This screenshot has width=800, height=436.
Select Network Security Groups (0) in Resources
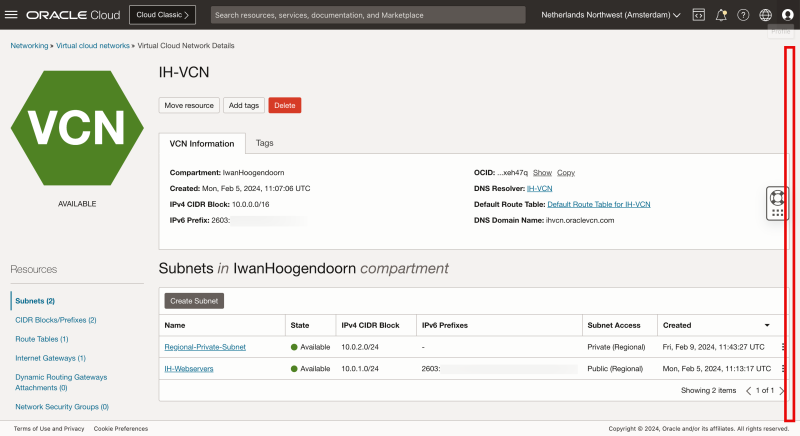[62, 407]
